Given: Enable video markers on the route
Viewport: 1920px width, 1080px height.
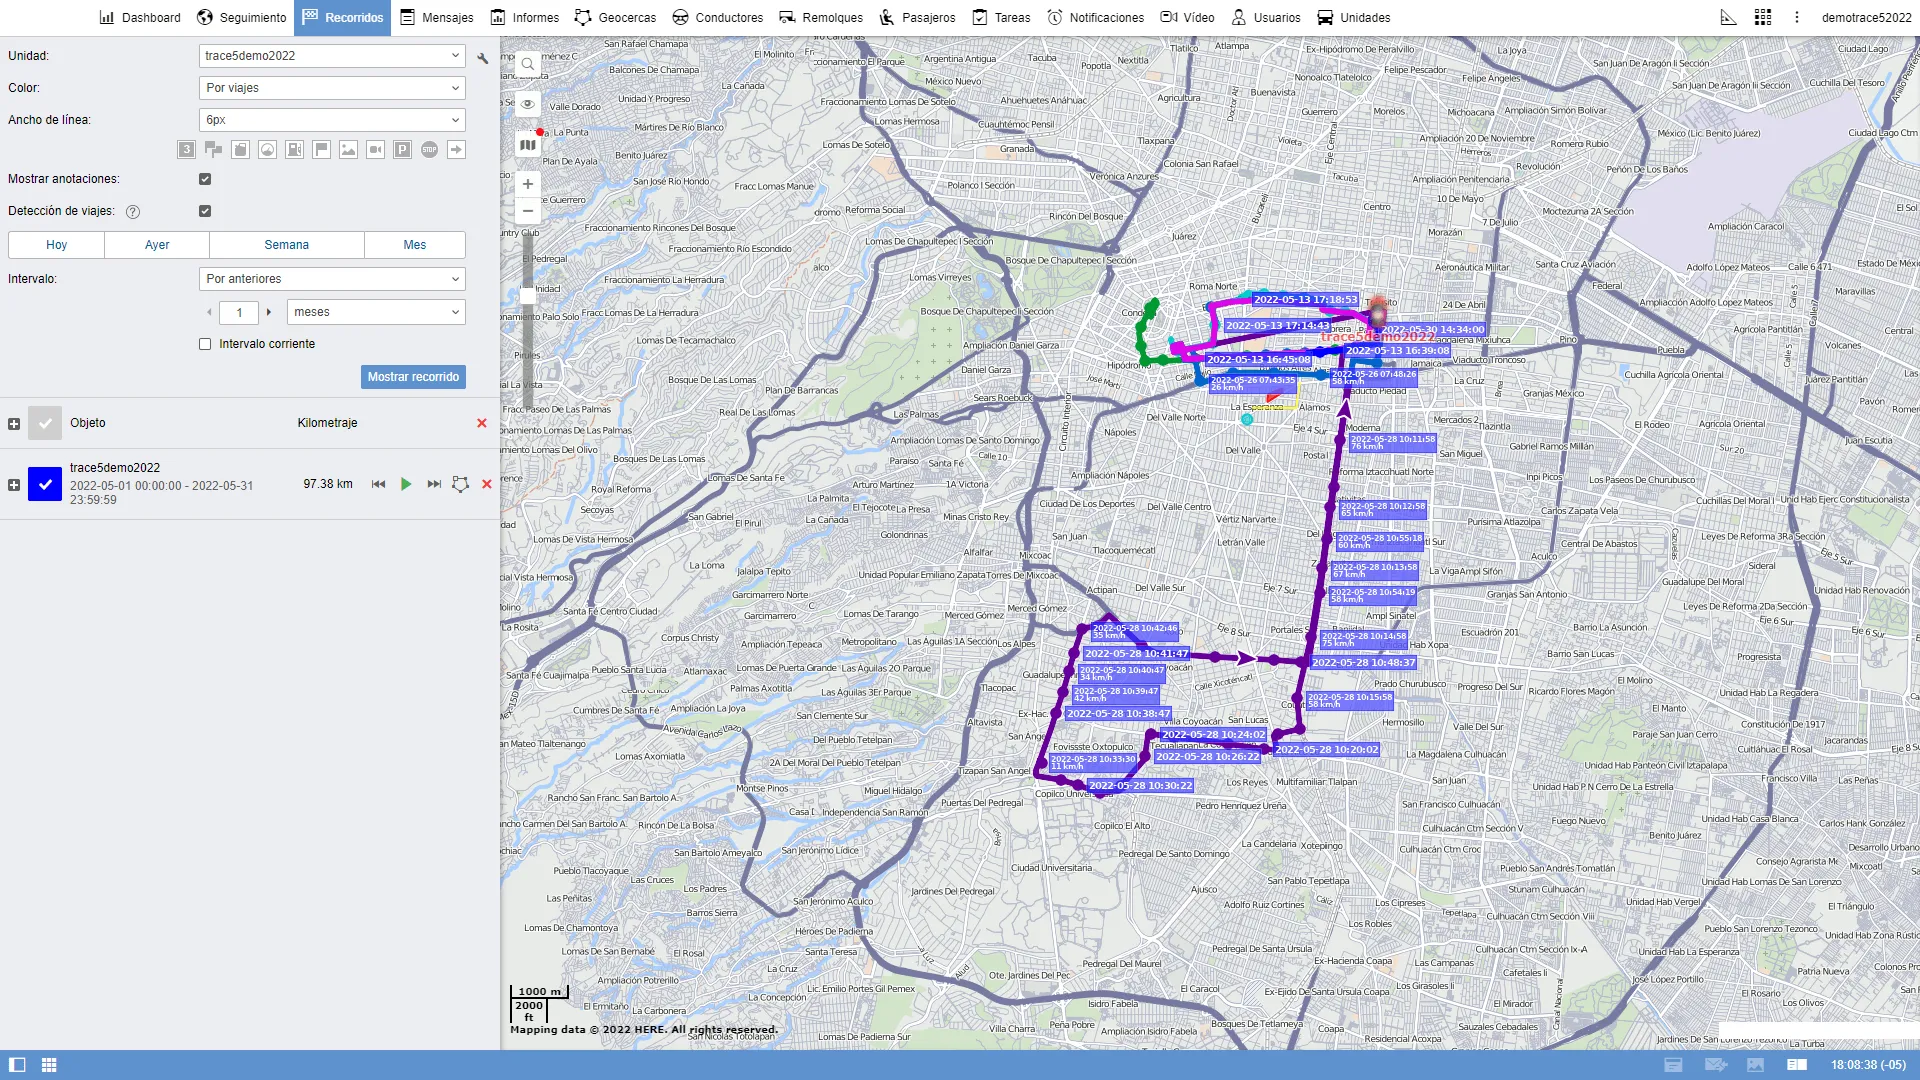Looking at the screenshot, I should (375, 149).
